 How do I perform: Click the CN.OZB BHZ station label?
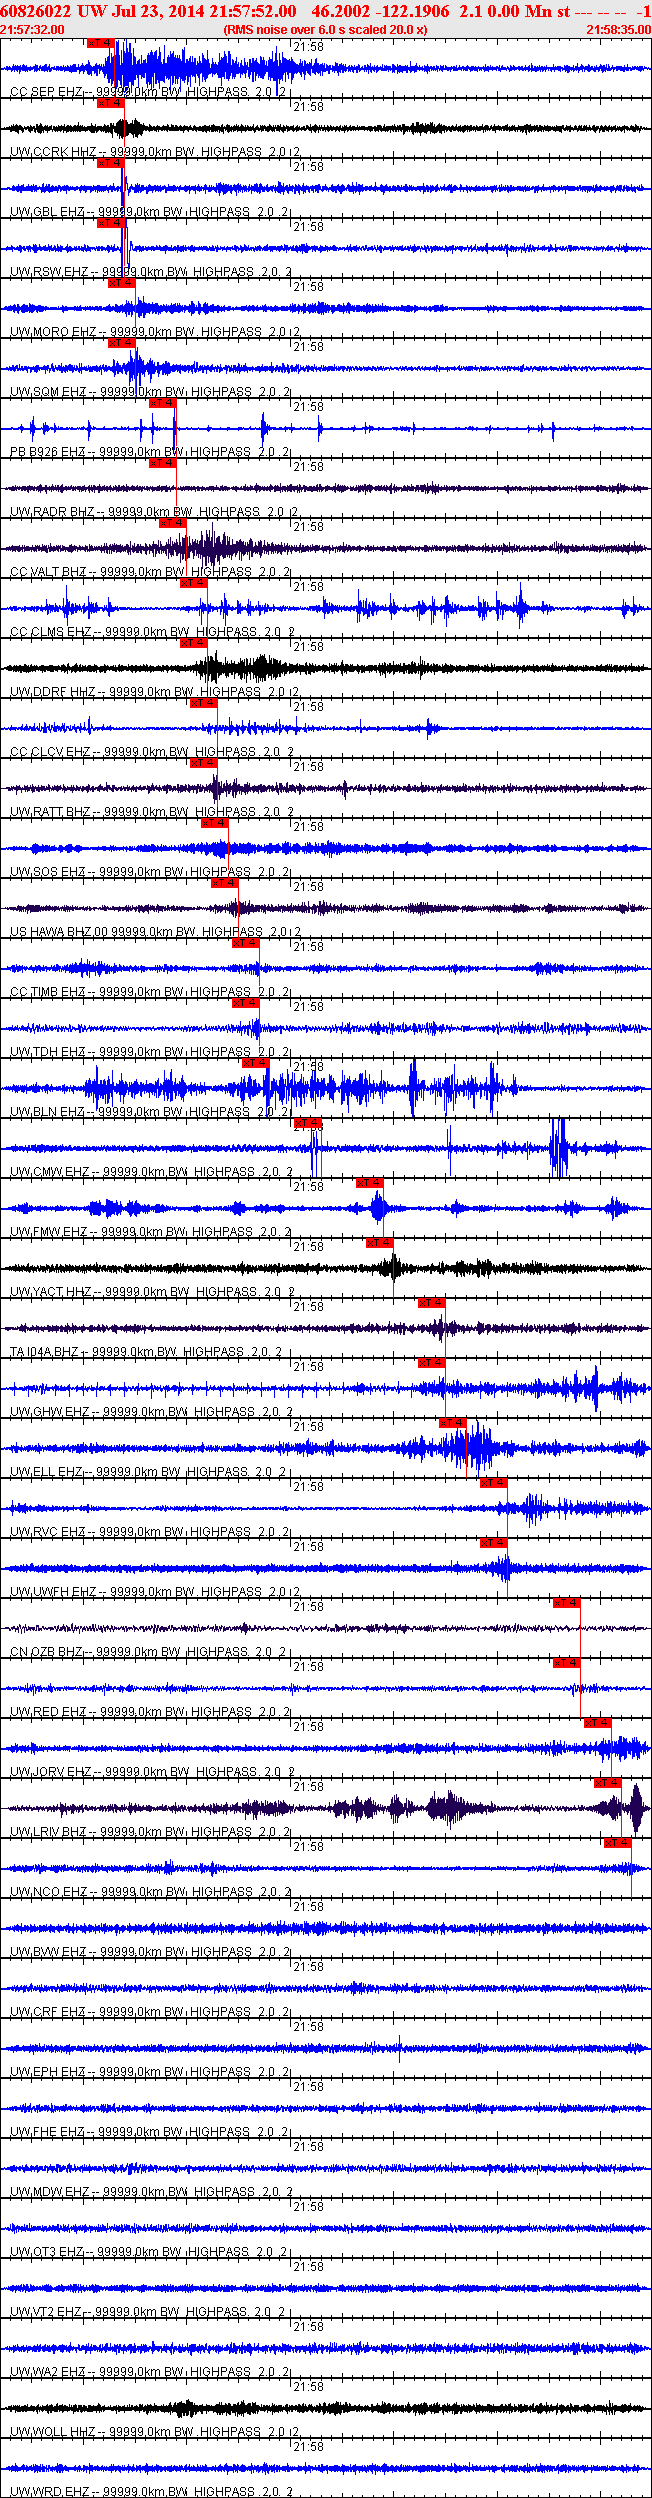(47, 1652)
